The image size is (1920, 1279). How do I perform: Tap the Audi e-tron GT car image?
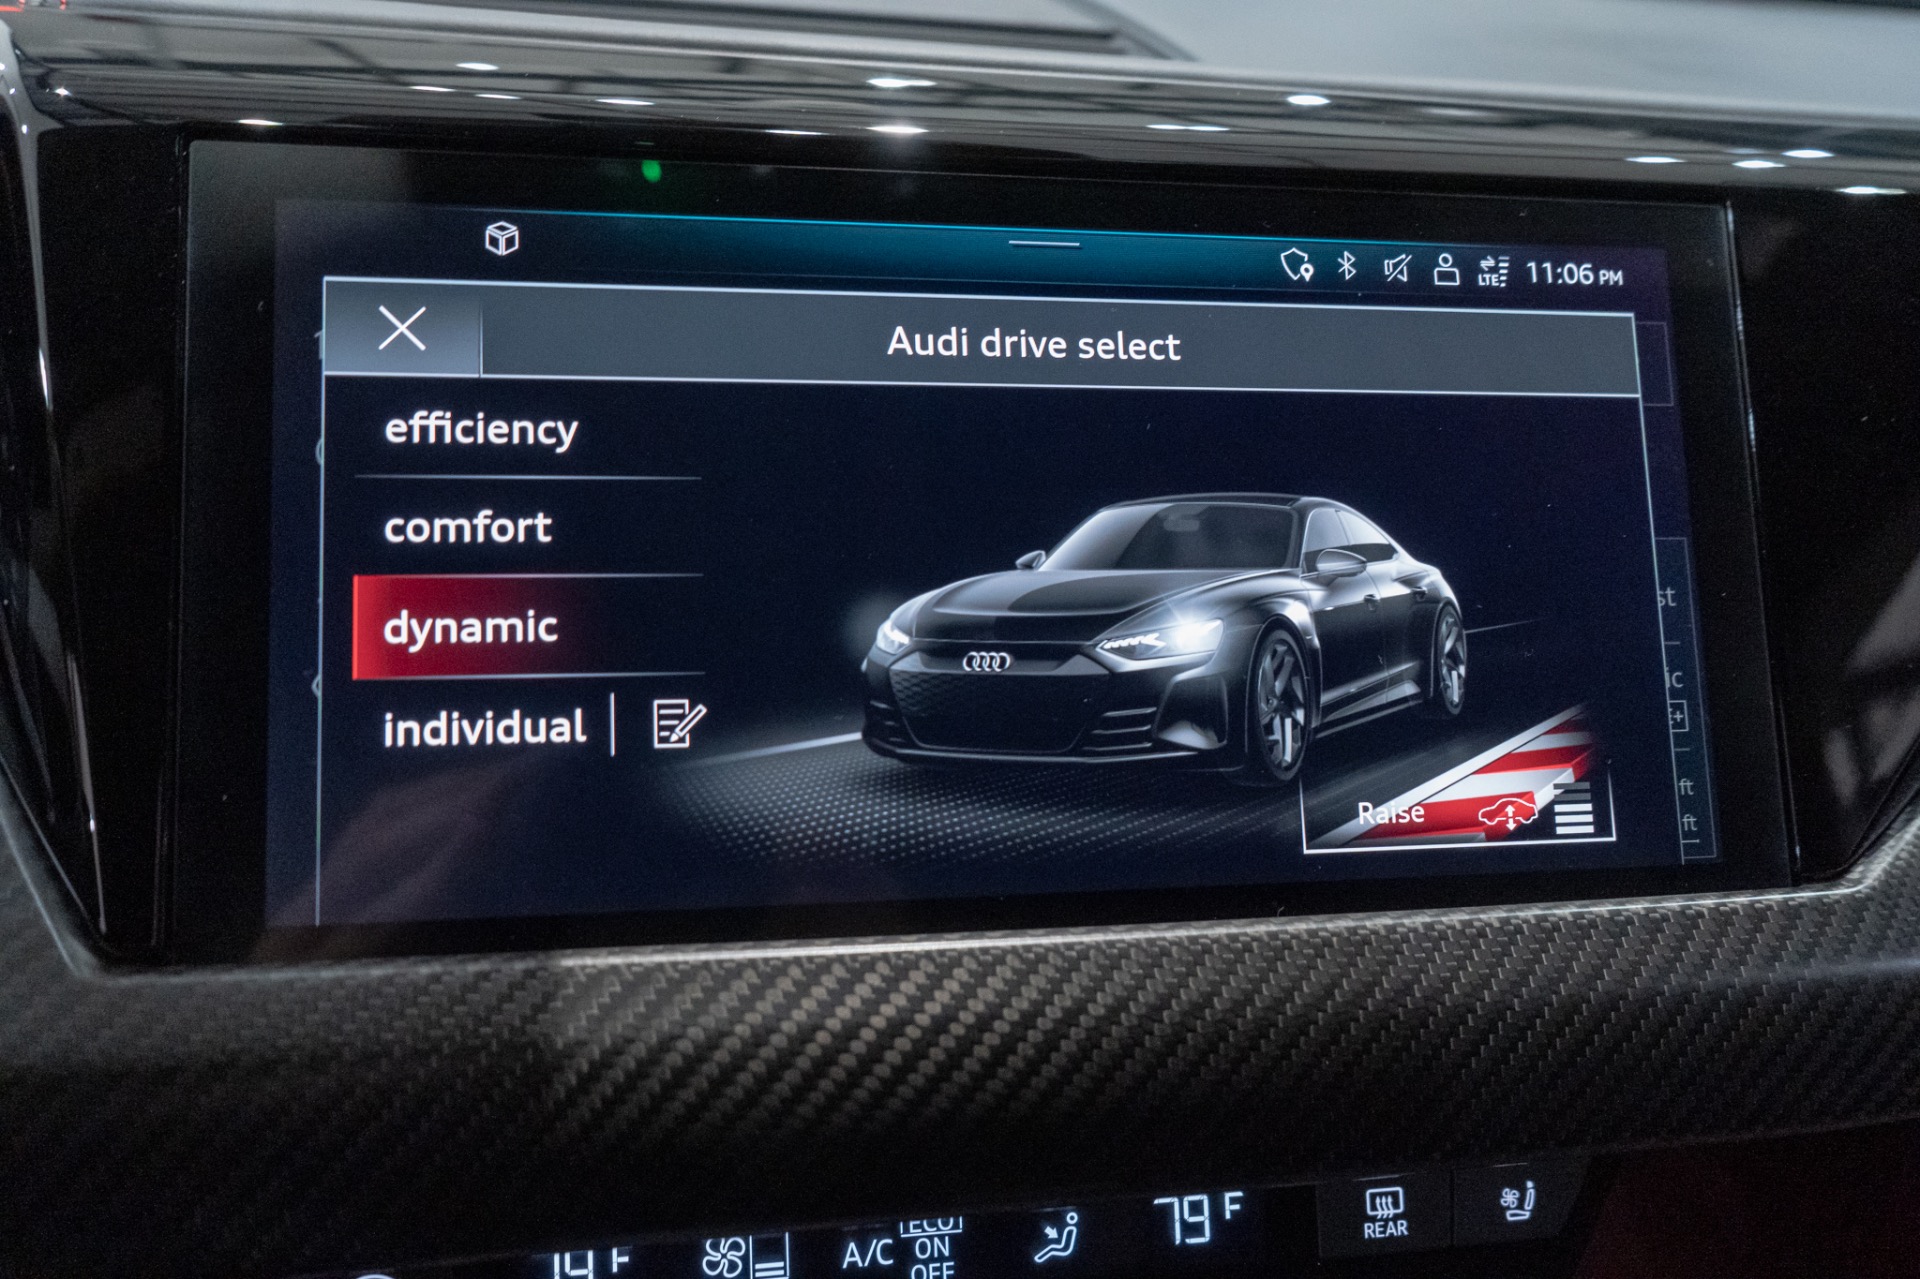pyautogui.click(x=1165, y=640)
